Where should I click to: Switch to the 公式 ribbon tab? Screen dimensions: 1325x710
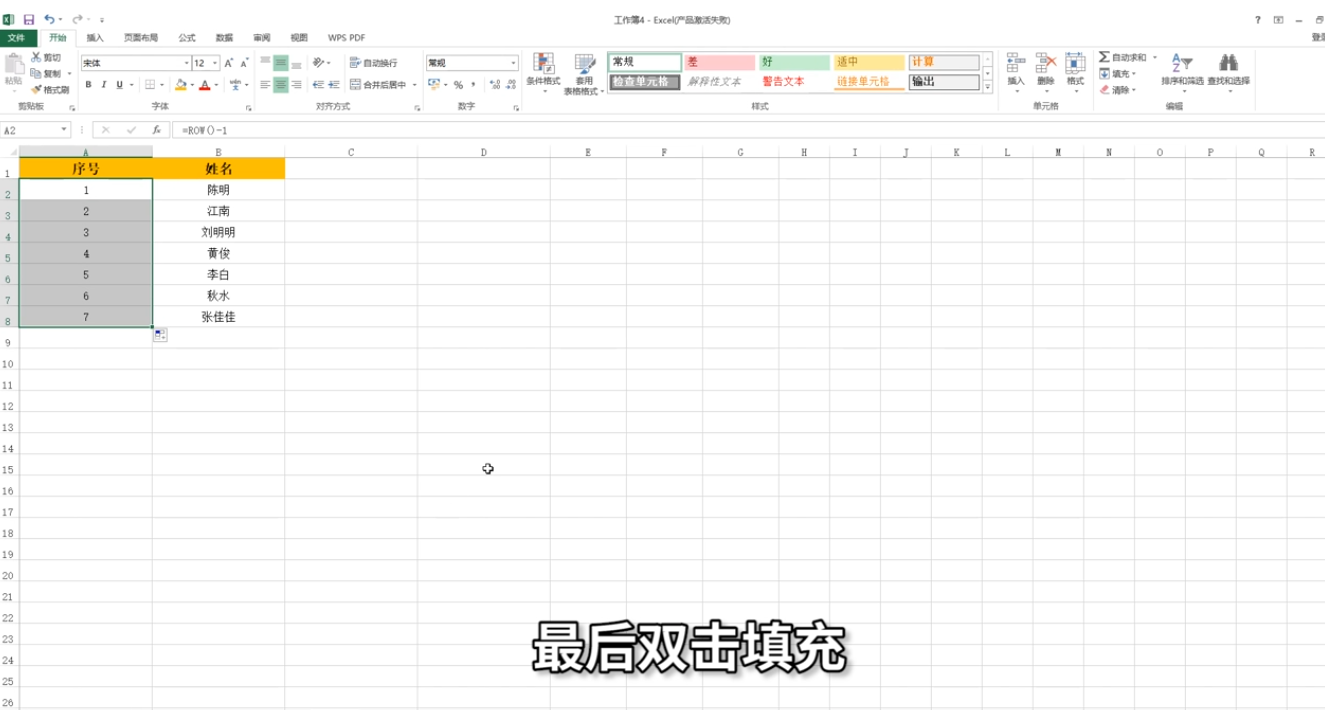(187, 37)
